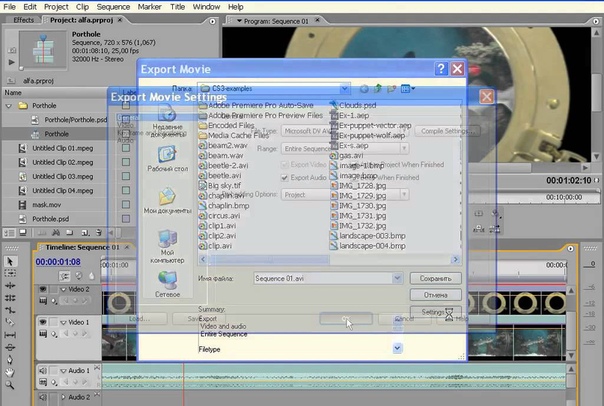Open the file name dropdown arrow

pos(397,278)
